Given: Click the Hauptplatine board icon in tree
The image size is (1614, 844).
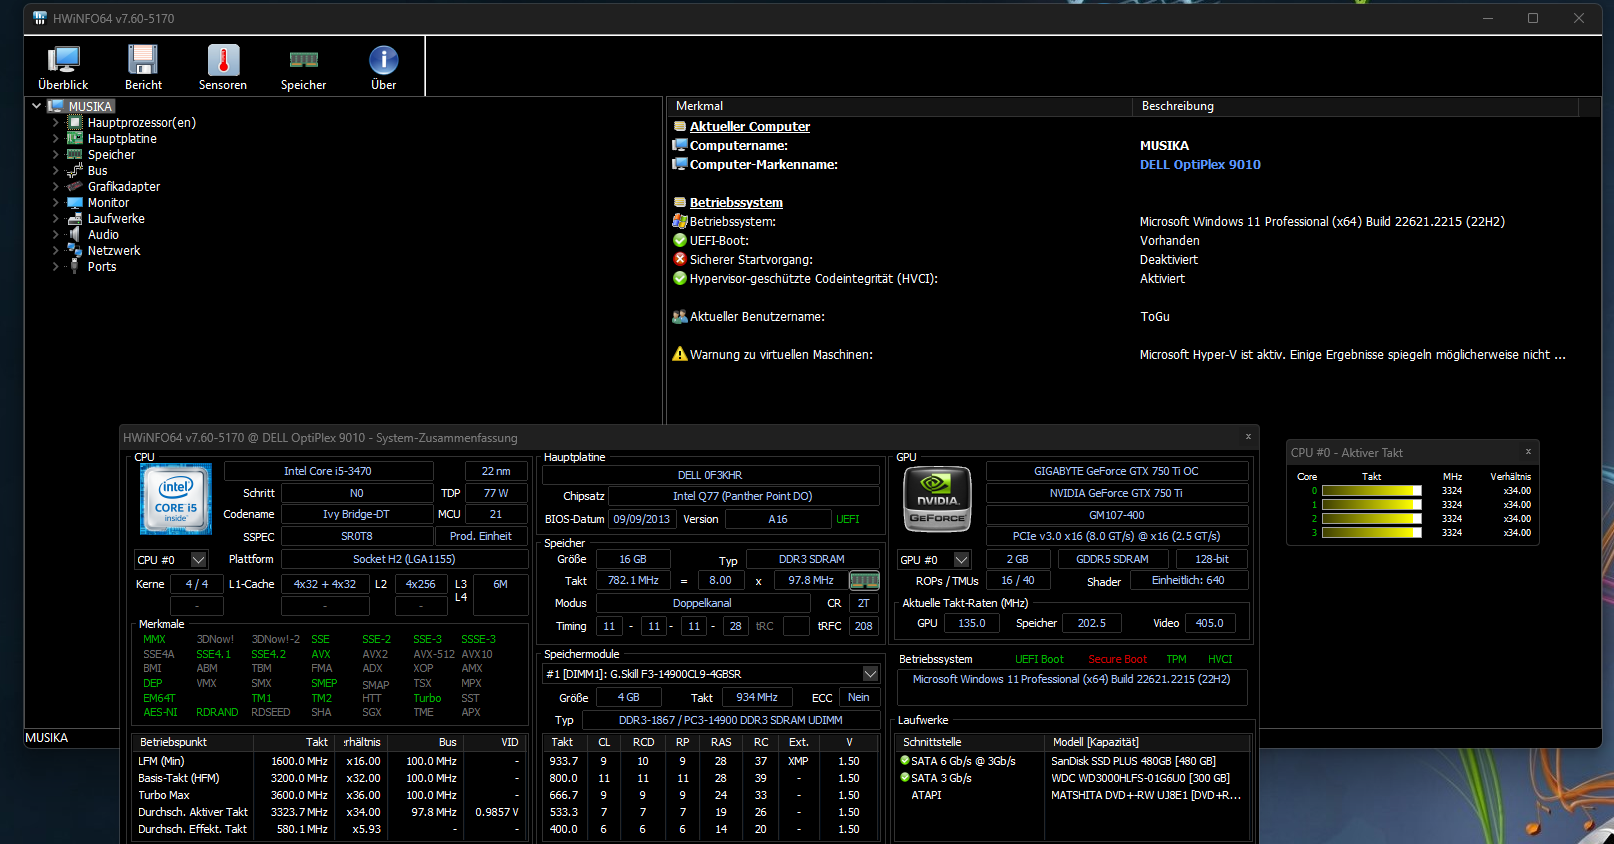Looking at the screenshot, I should [75, 138].
